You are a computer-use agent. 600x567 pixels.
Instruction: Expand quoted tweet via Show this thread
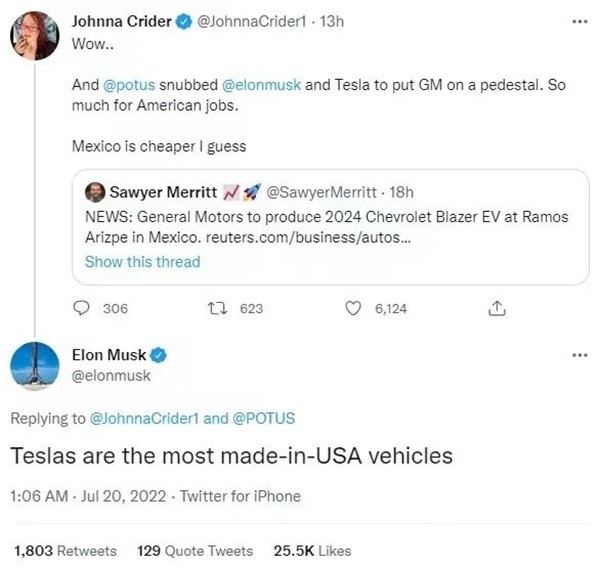tap(142, 262)
